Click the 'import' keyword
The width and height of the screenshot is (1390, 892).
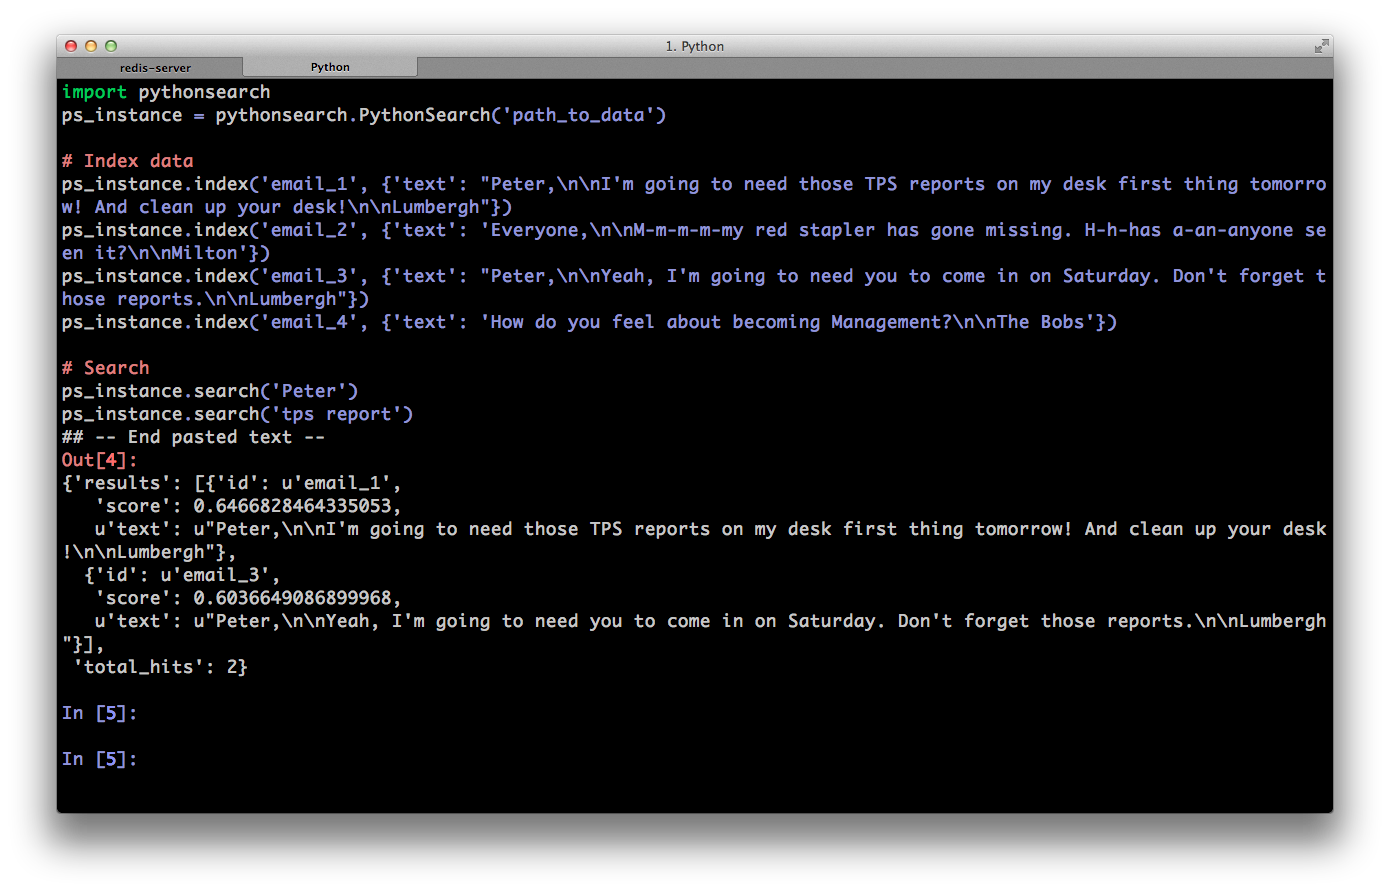coord(94,92)
